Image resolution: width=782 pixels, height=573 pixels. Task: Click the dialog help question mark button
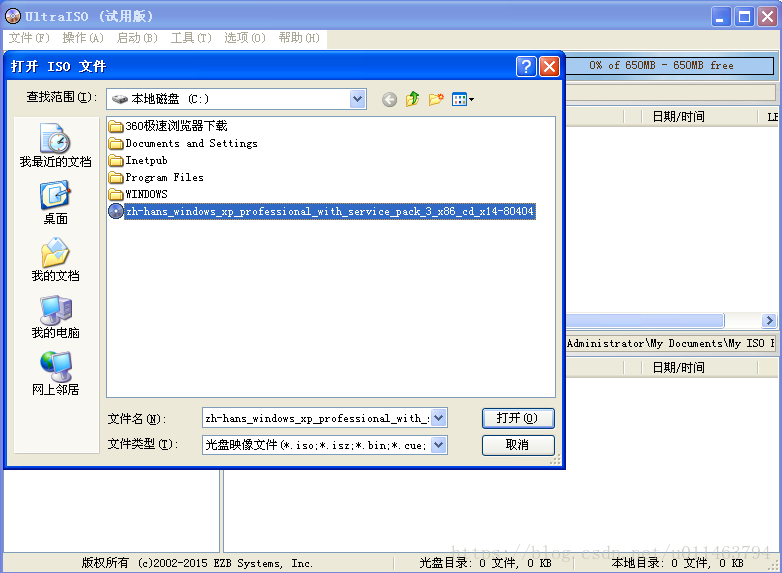tap(526, 66)
